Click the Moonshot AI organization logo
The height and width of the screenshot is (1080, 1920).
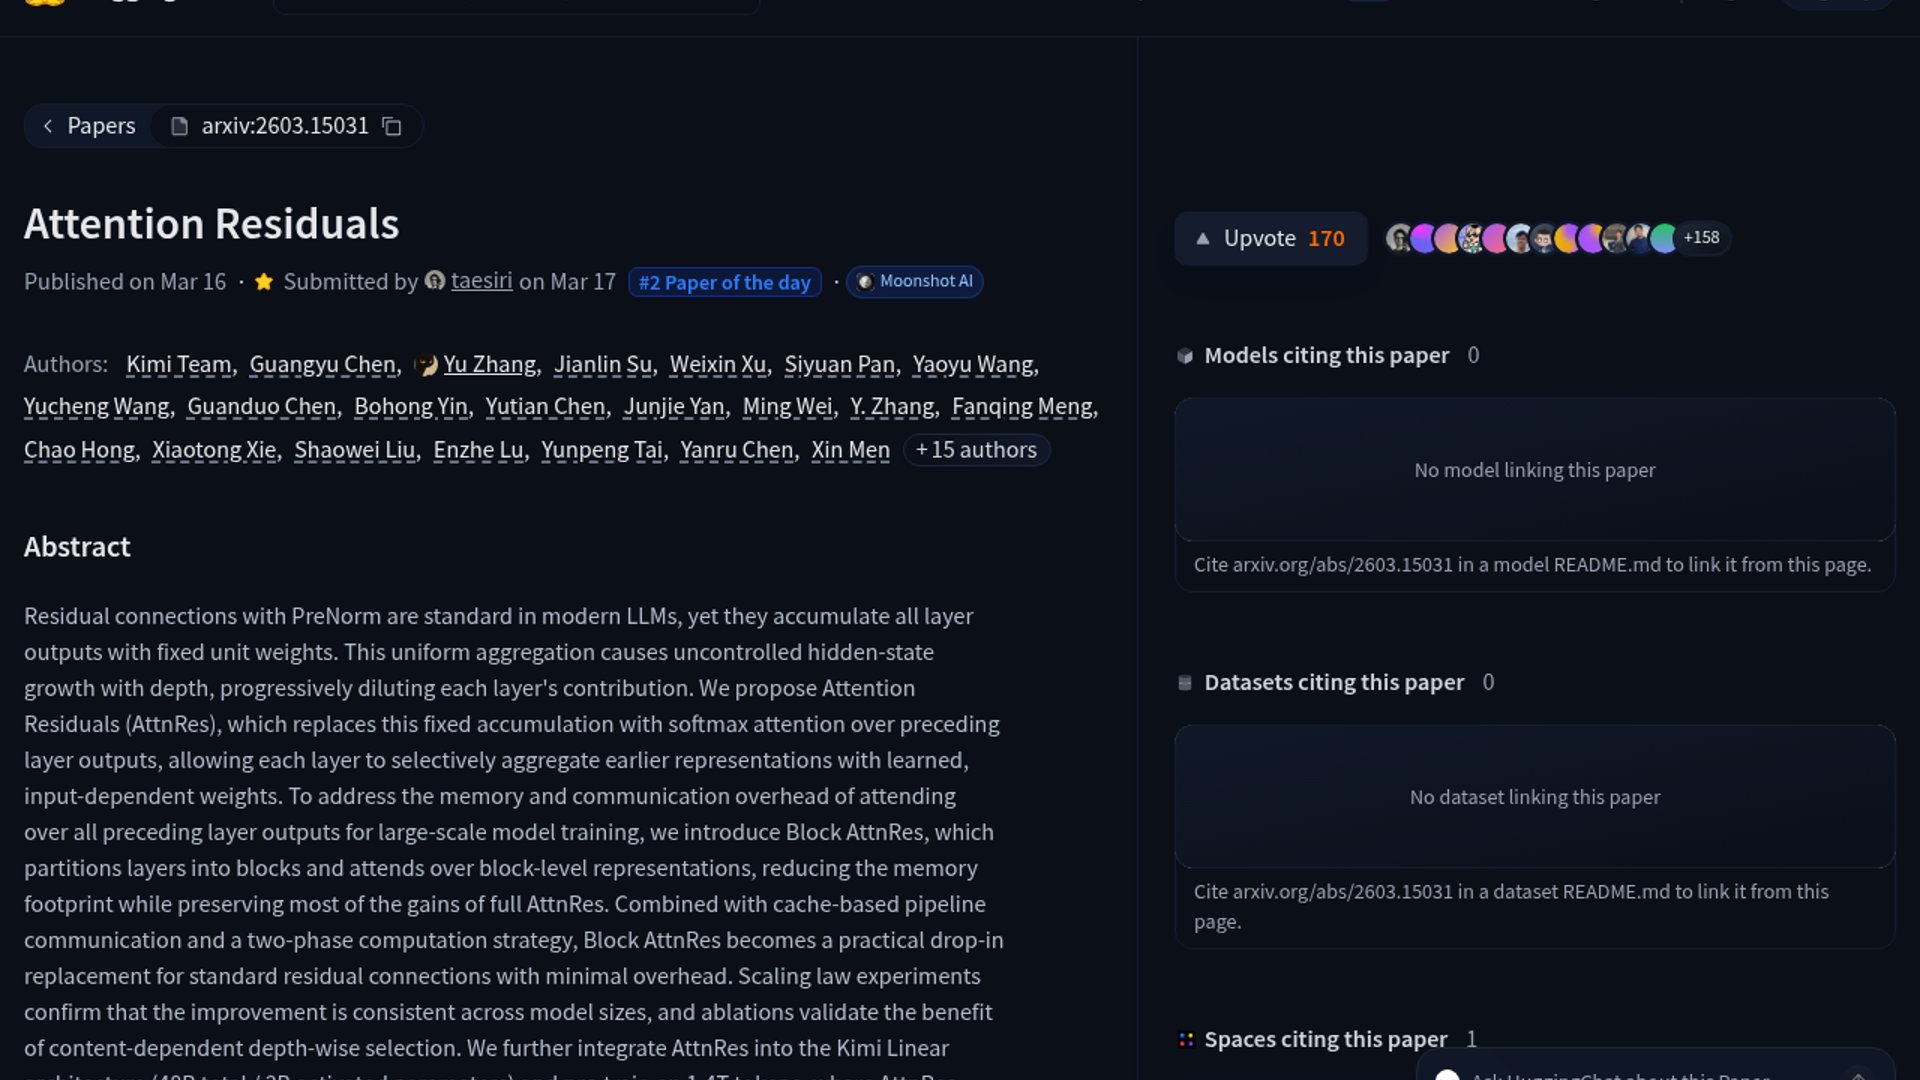click(865, 282)
